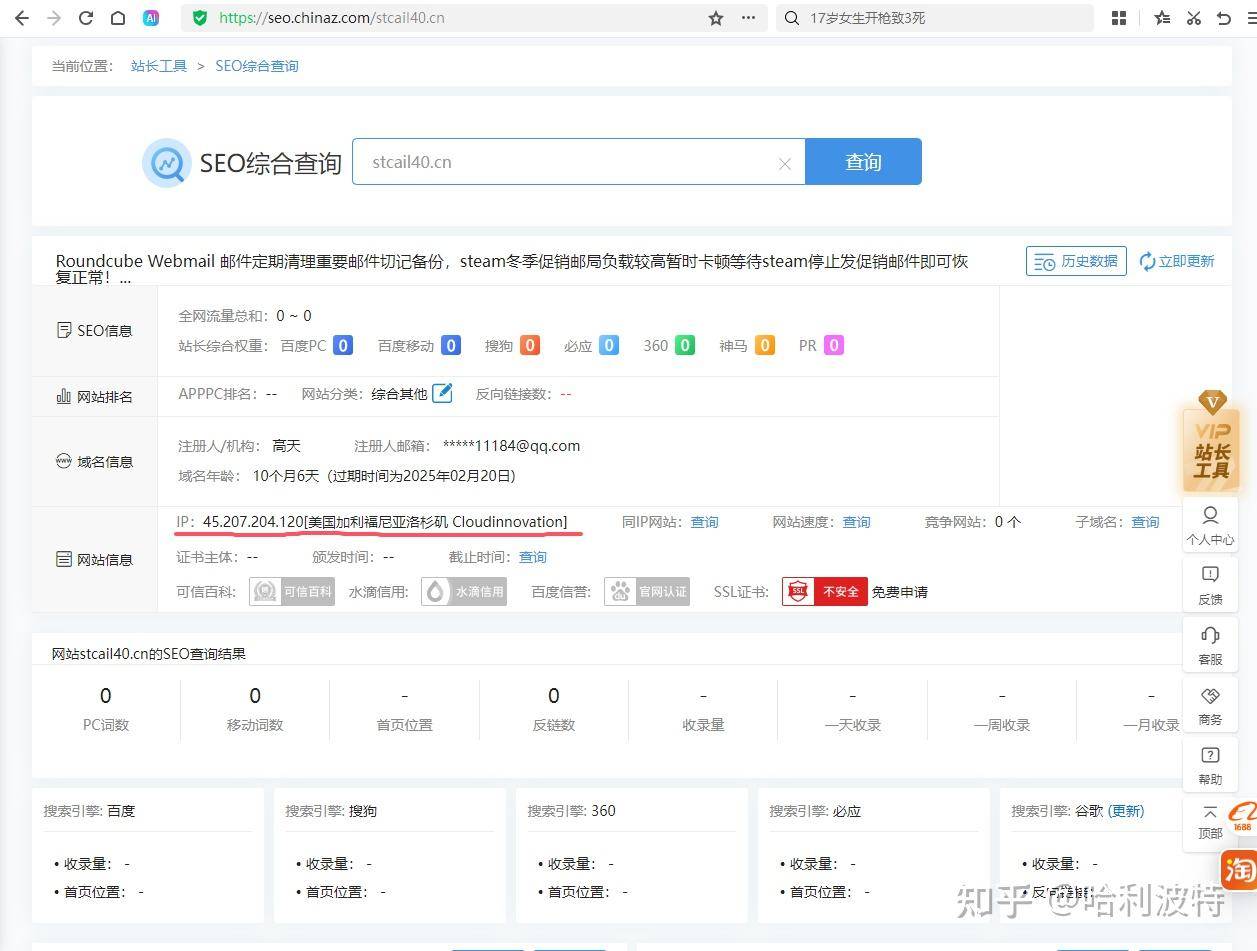Viewport: 1257px width, 951px height.
Task: Open 反馈 feedback in the side panel
Action: (1210, 586)
